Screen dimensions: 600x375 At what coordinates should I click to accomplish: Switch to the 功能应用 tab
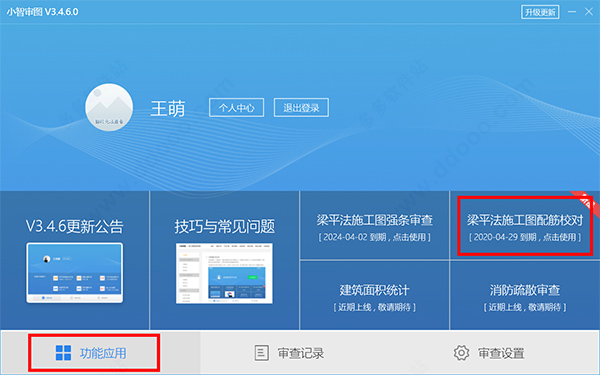pos(101,353)
